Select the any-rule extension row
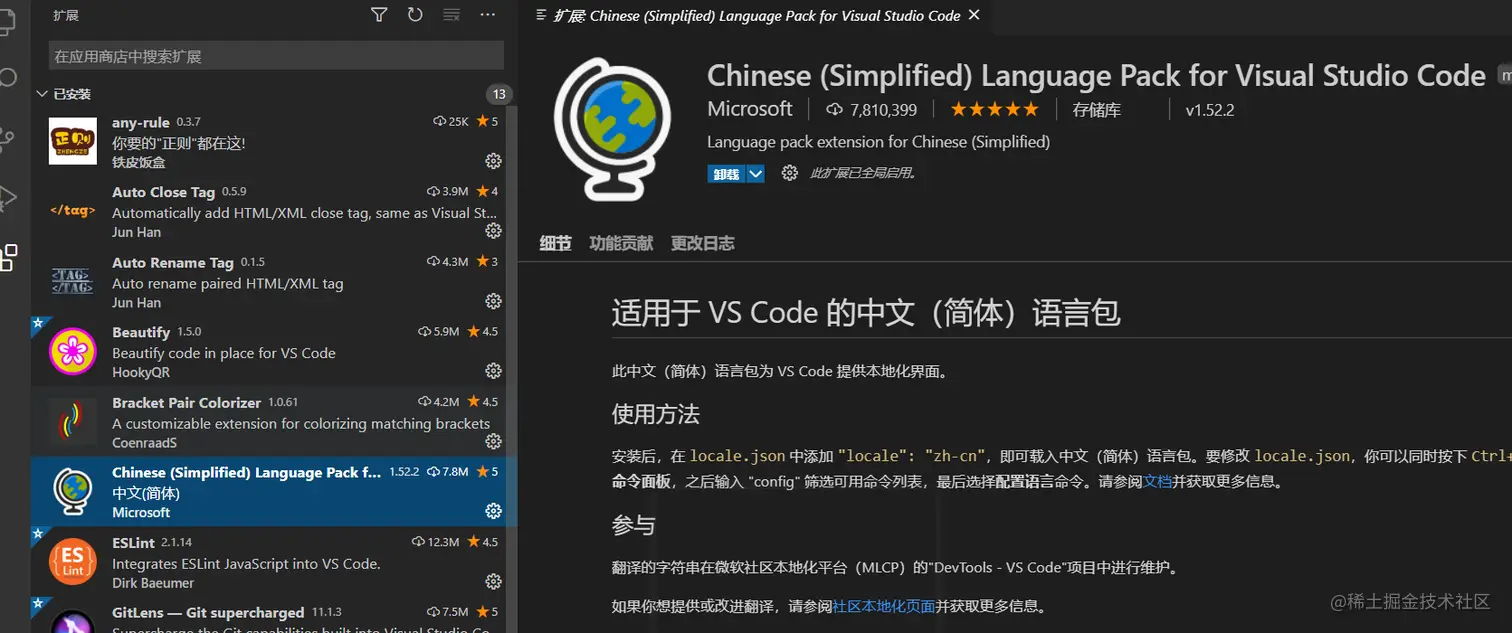 click(268, 141)
